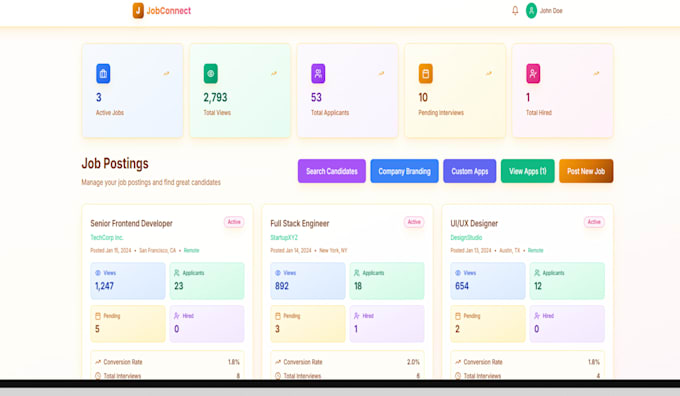Click the blue Active Jobs briefcase icon
Viewport: 680px width, 396px height.
coord(103,73)
